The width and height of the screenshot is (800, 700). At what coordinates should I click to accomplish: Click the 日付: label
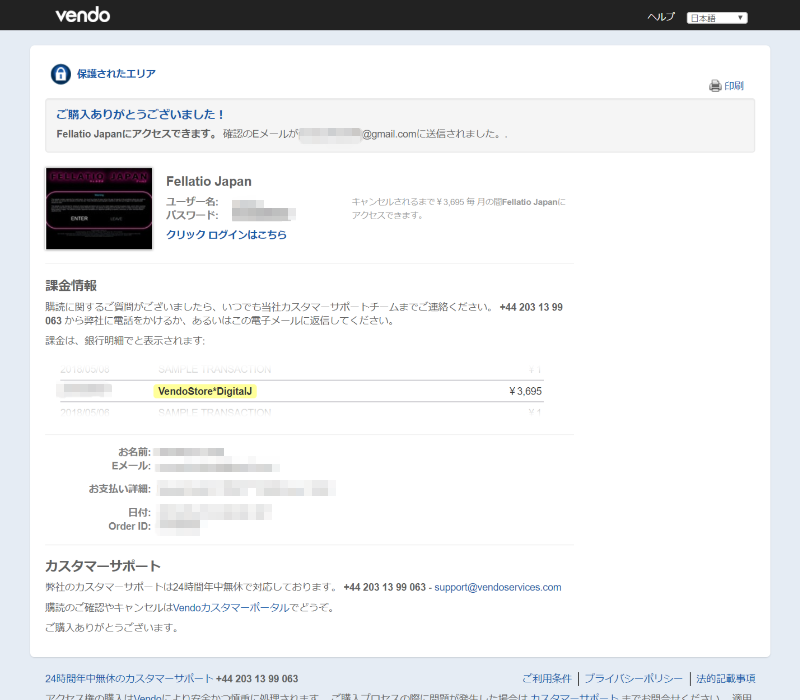(x=139, y=512)
